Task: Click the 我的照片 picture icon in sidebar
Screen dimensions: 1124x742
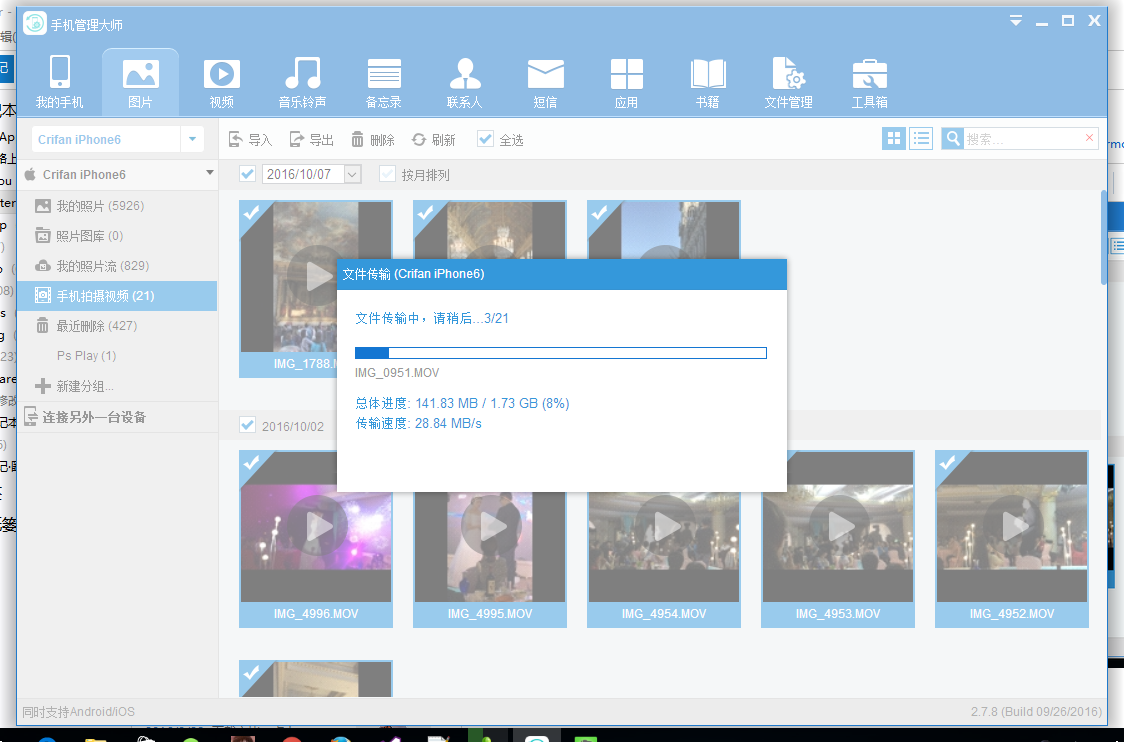Action: tap(43, 206)
